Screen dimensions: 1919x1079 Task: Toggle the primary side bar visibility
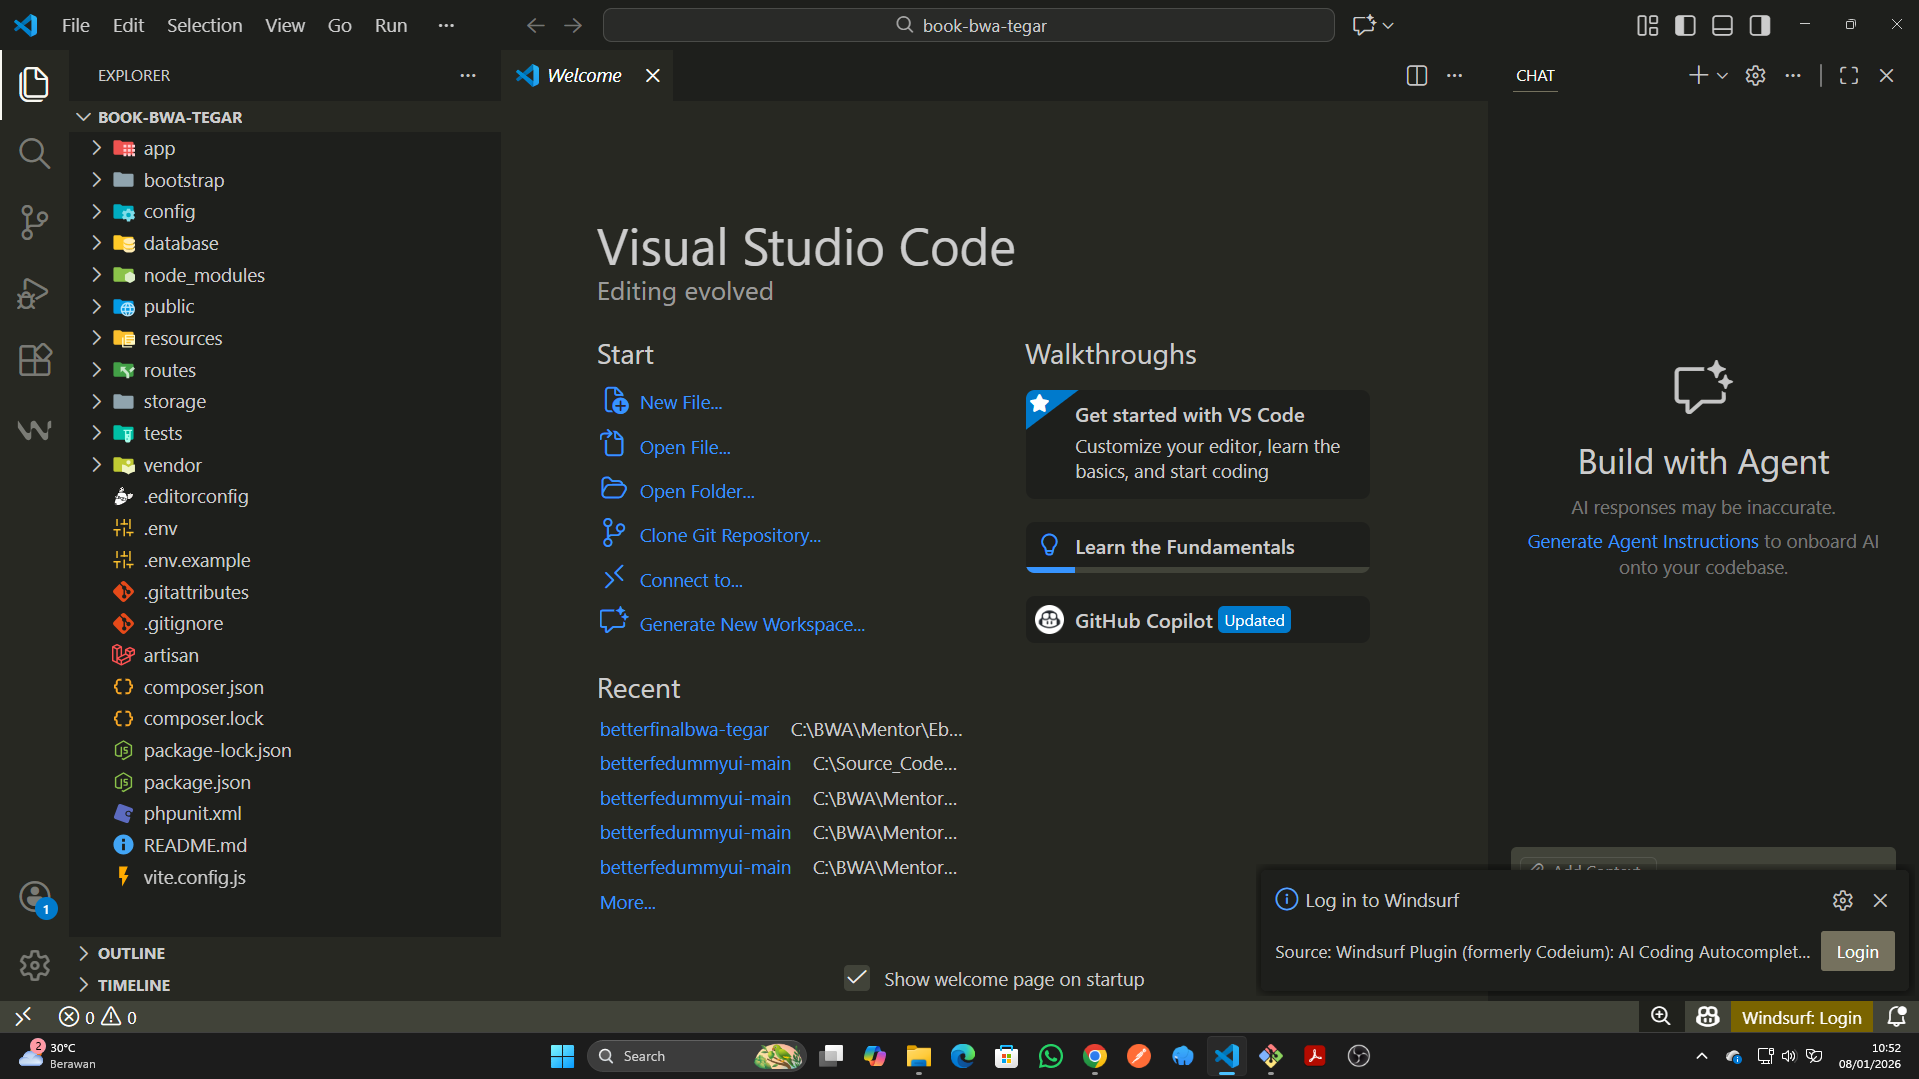coord(1685,25)
